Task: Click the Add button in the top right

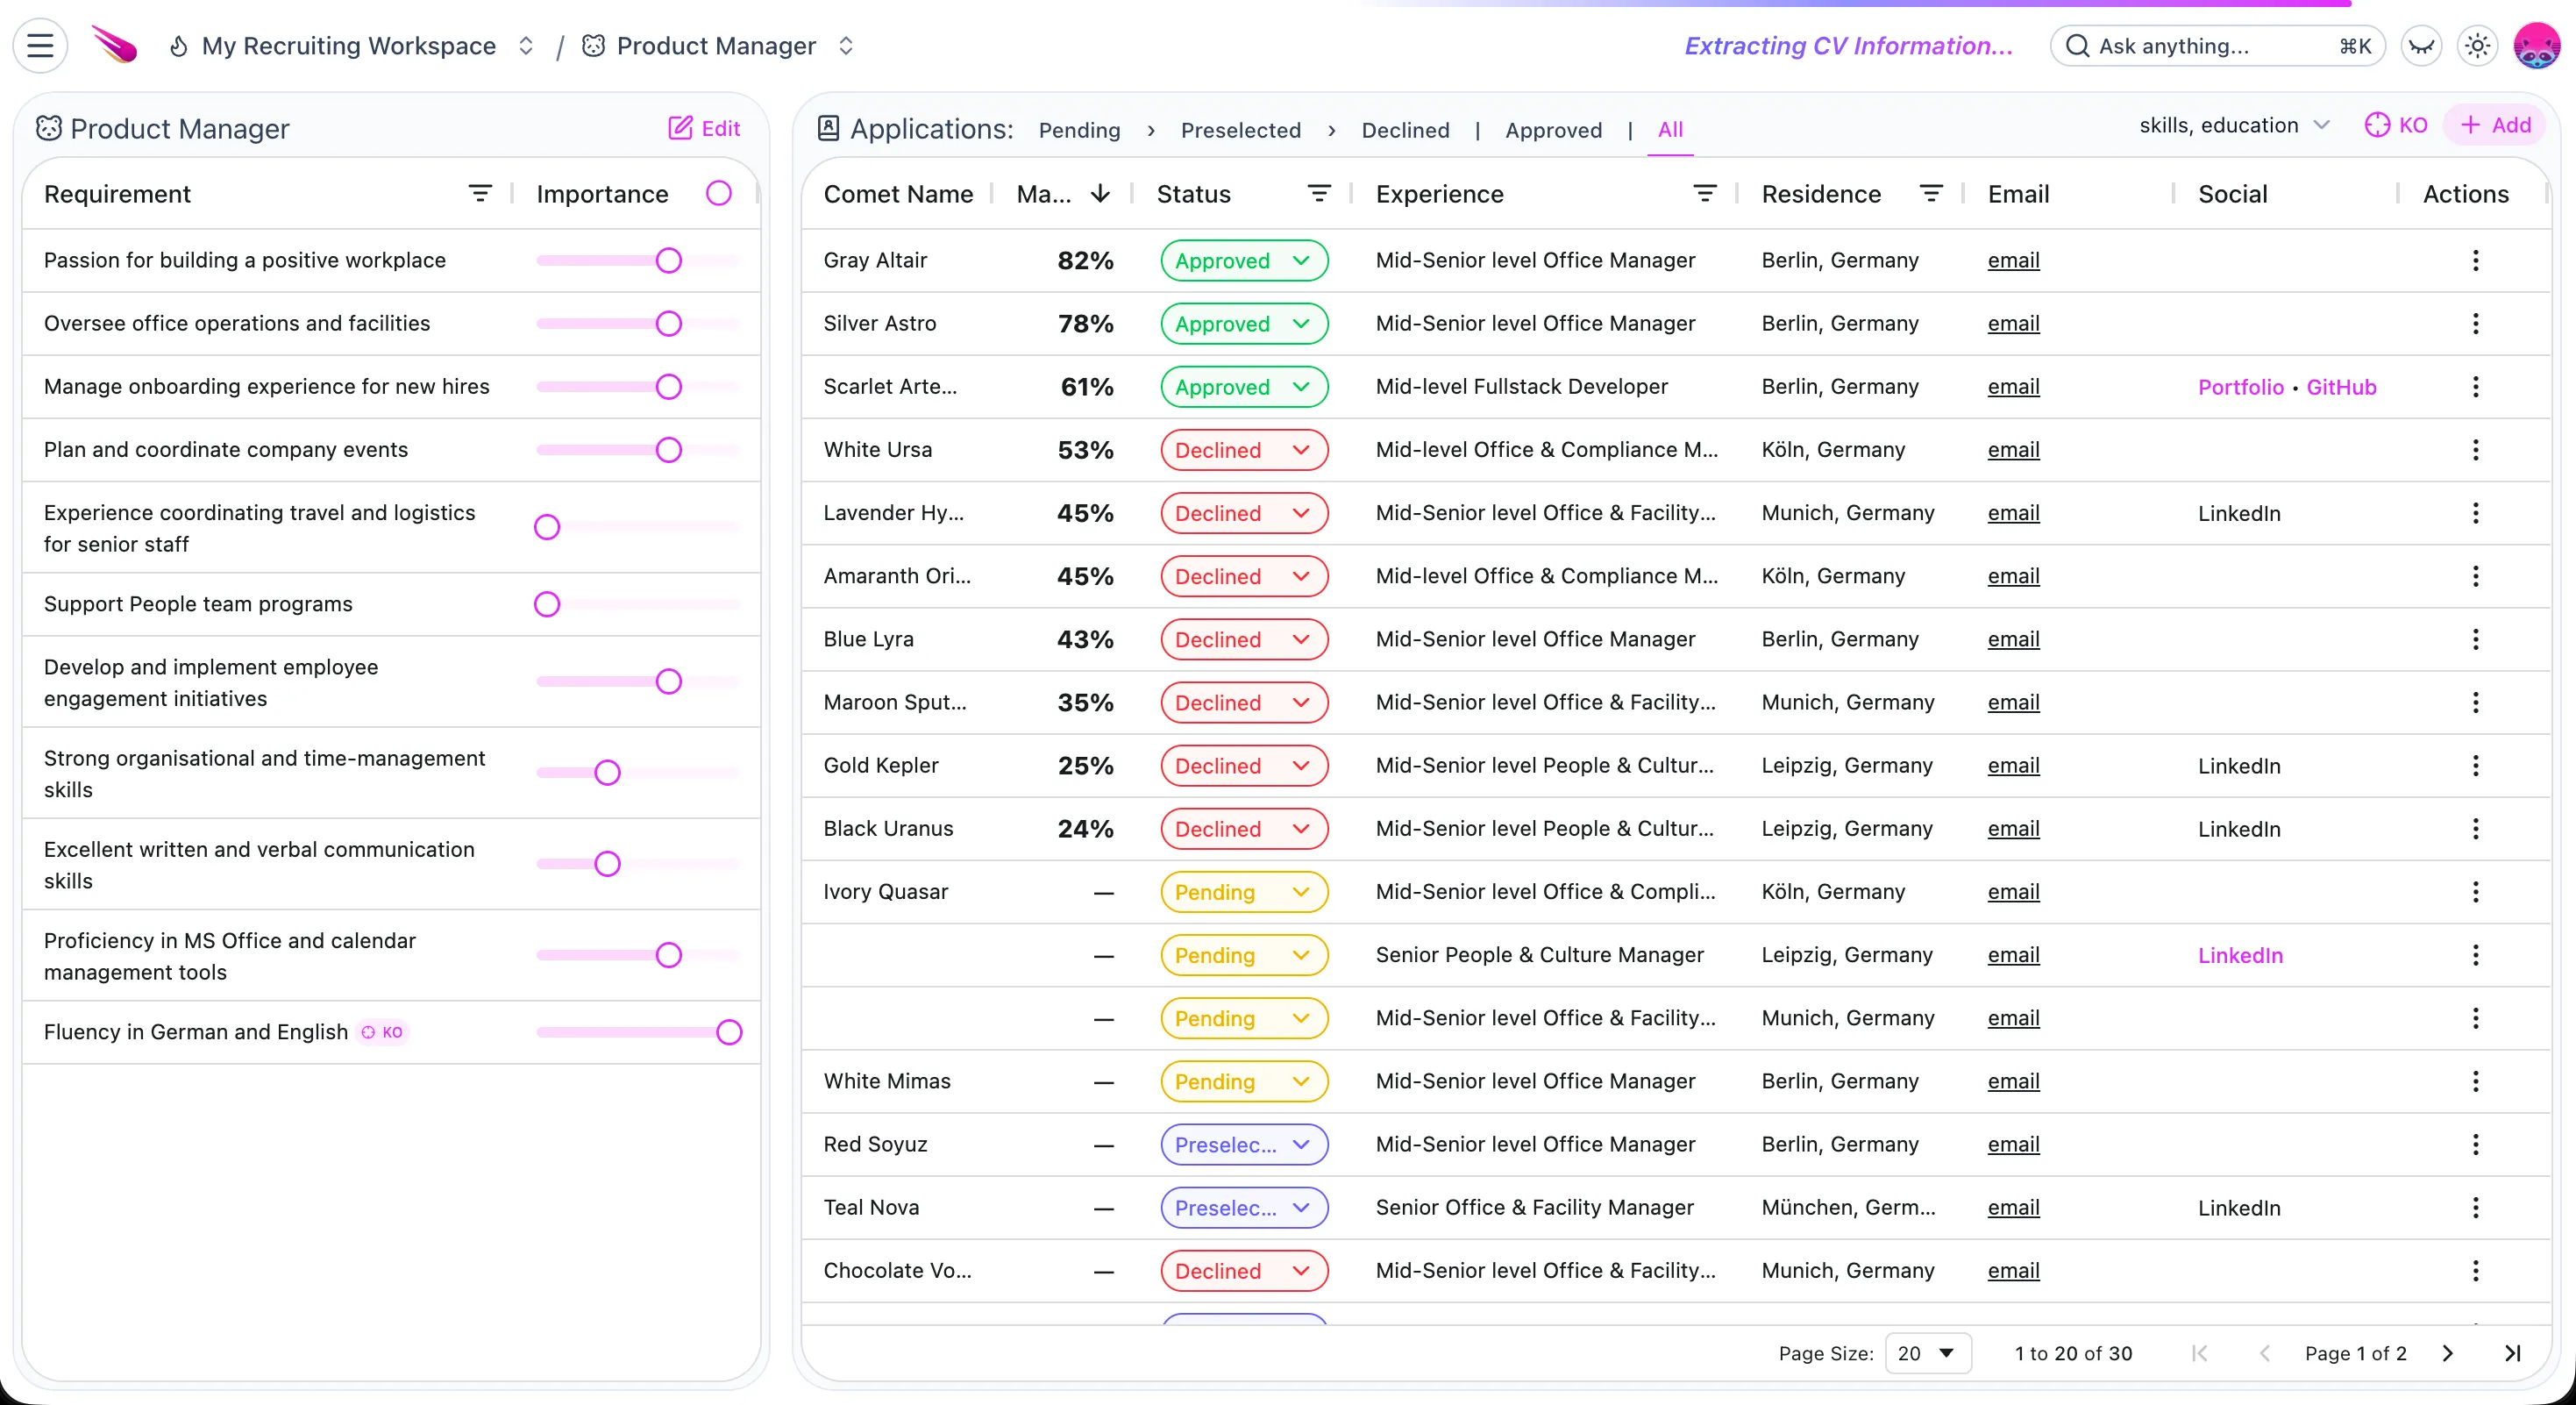Action: 2496,125
